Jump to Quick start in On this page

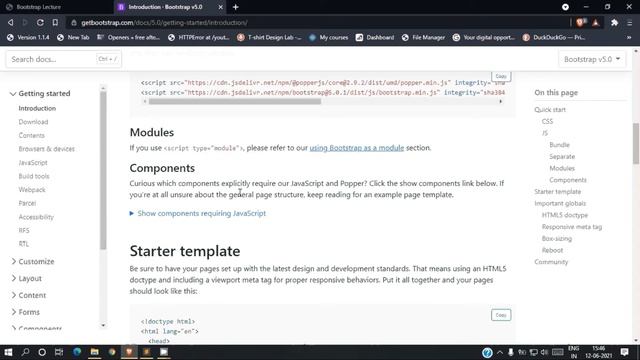pos(550,109)
